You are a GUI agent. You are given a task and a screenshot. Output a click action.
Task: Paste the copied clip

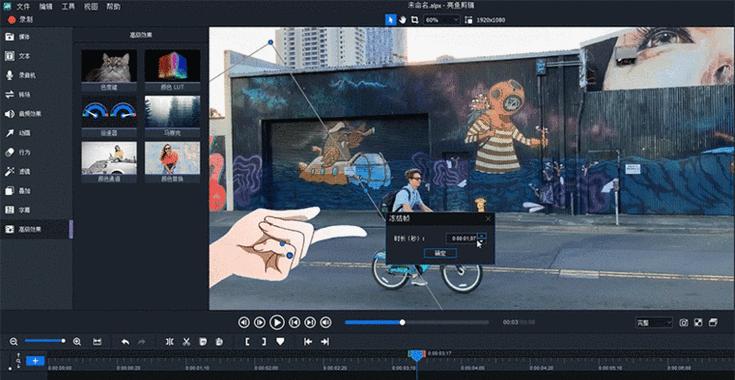tap(219, 342)
